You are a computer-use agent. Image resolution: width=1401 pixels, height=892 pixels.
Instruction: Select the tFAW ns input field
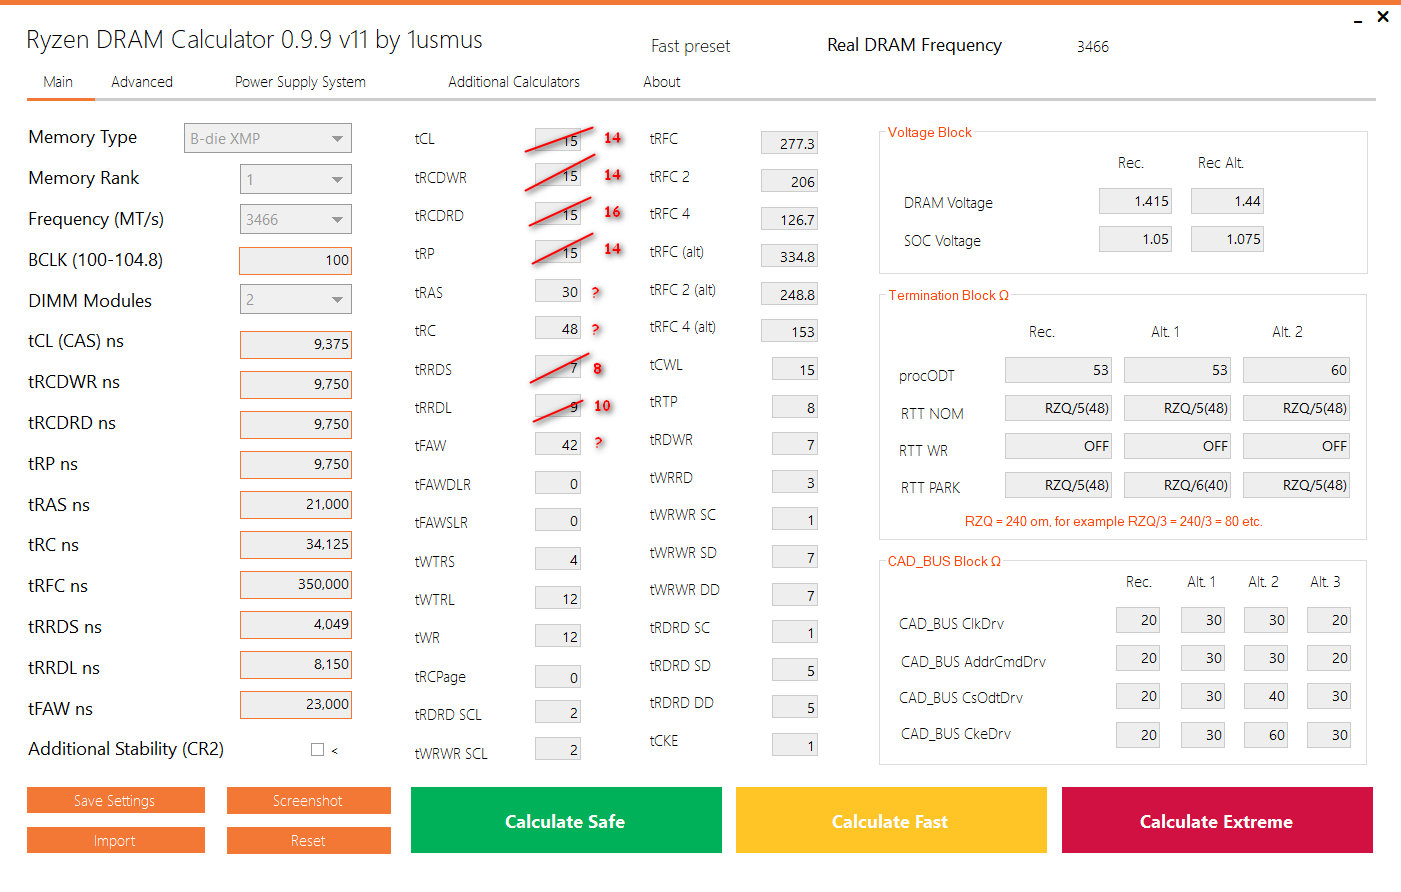pyautogui.click(x=296, y=704)
